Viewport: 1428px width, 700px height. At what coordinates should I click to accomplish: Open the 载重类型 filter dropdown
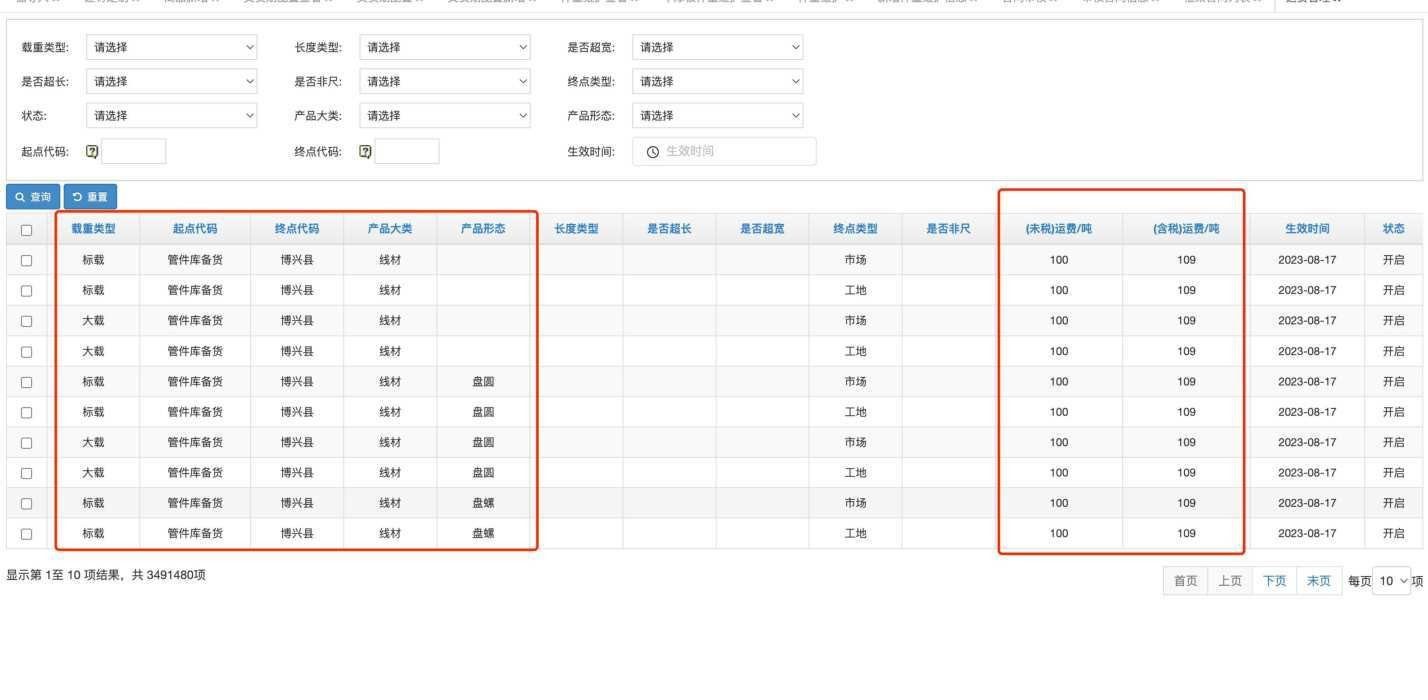click(172, 47)
